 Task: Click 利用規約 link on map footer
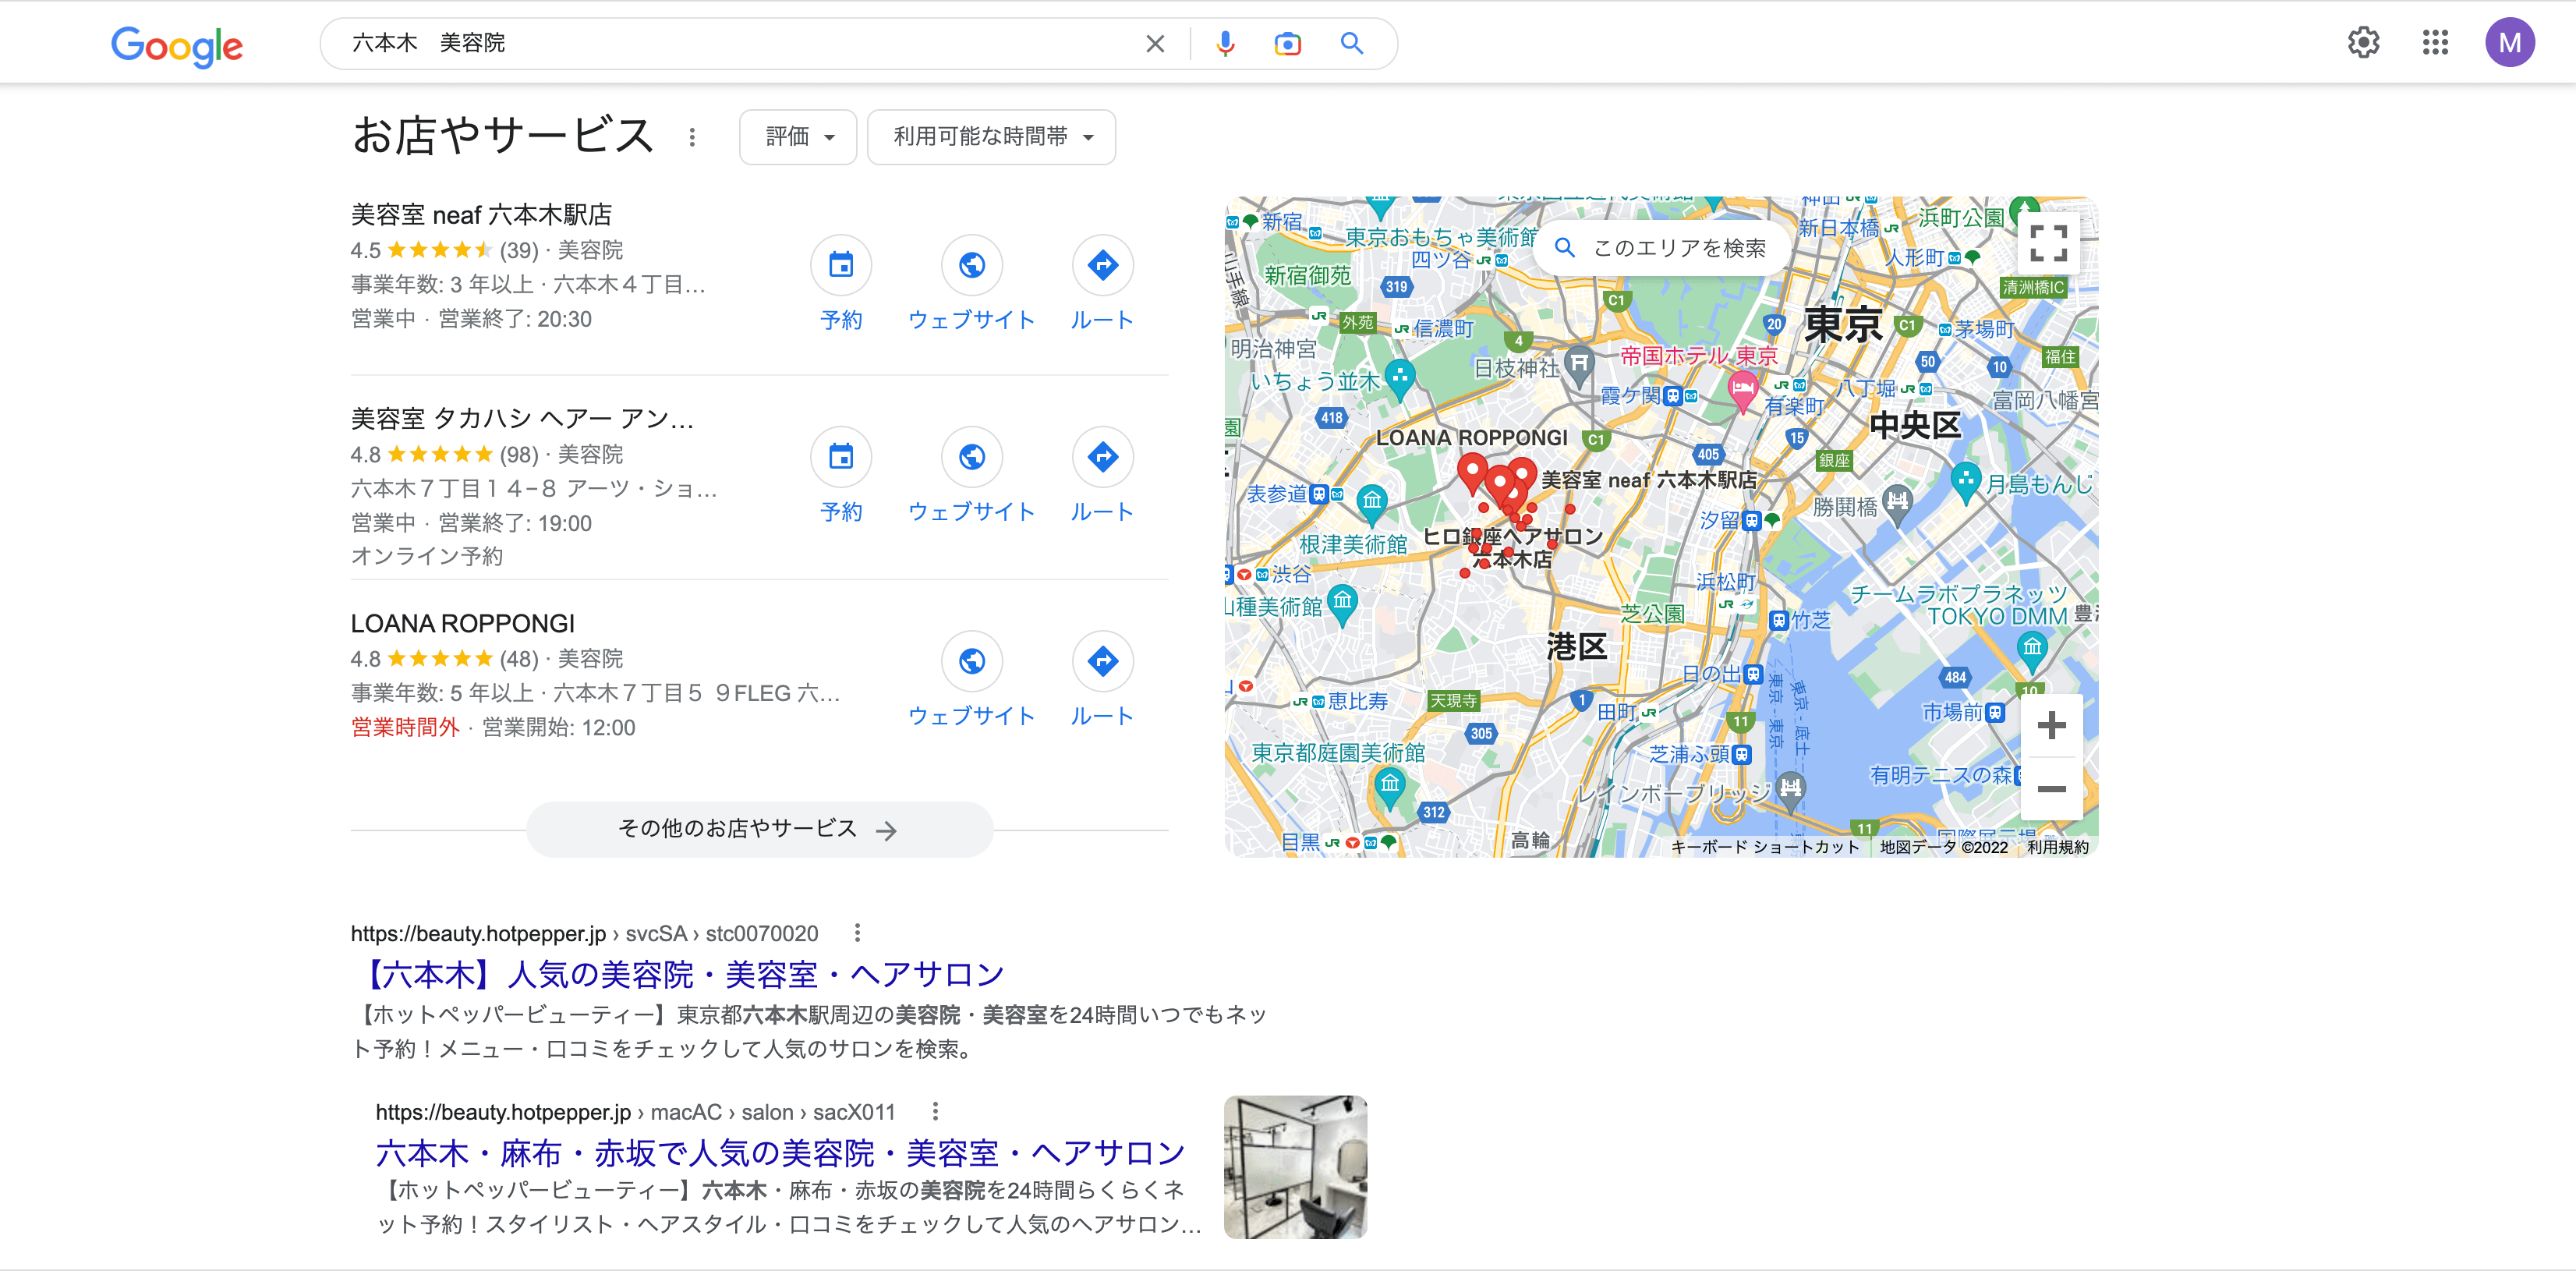(2058, 847)
